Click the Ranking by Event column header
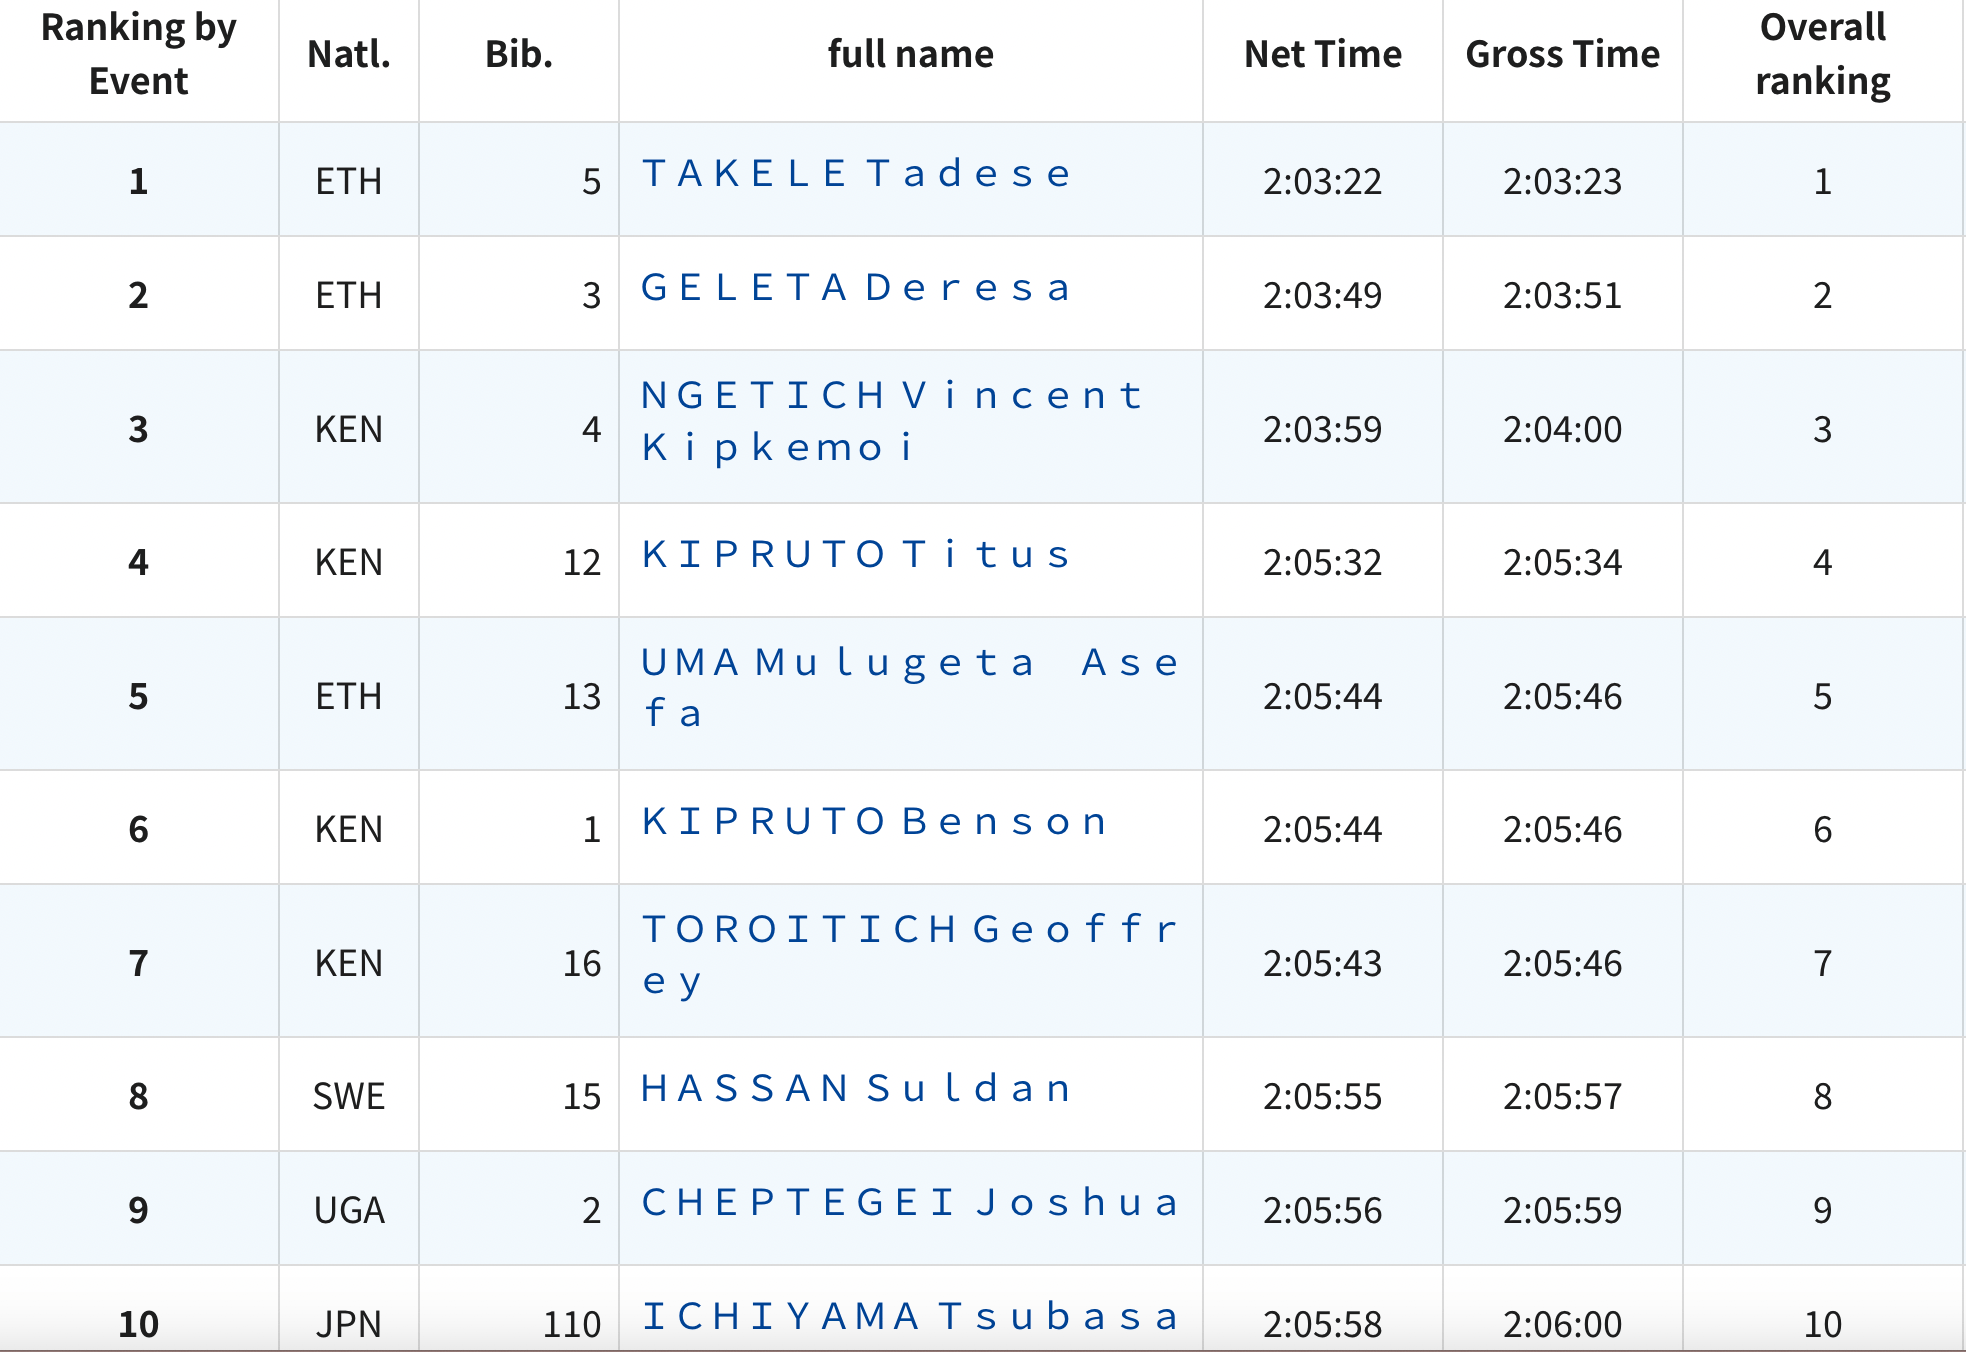The height and width of the screenshot is (1352, 1966). [x=138, y=54]
